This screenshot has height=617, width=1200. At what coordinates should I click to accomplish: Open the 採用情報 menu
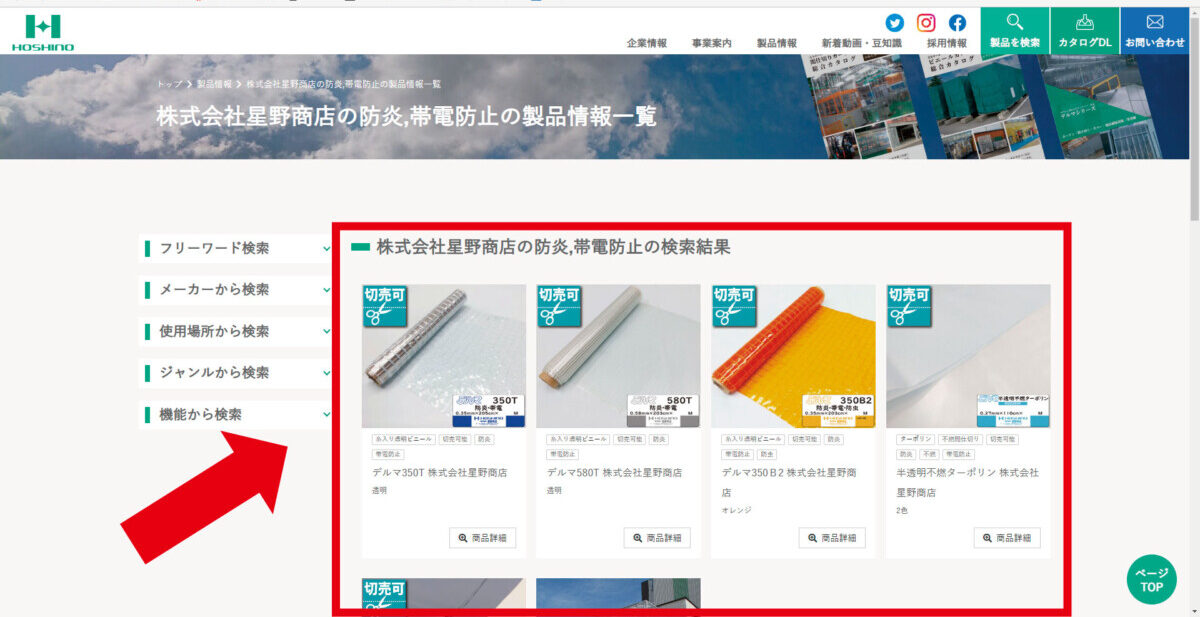point(947,43)
